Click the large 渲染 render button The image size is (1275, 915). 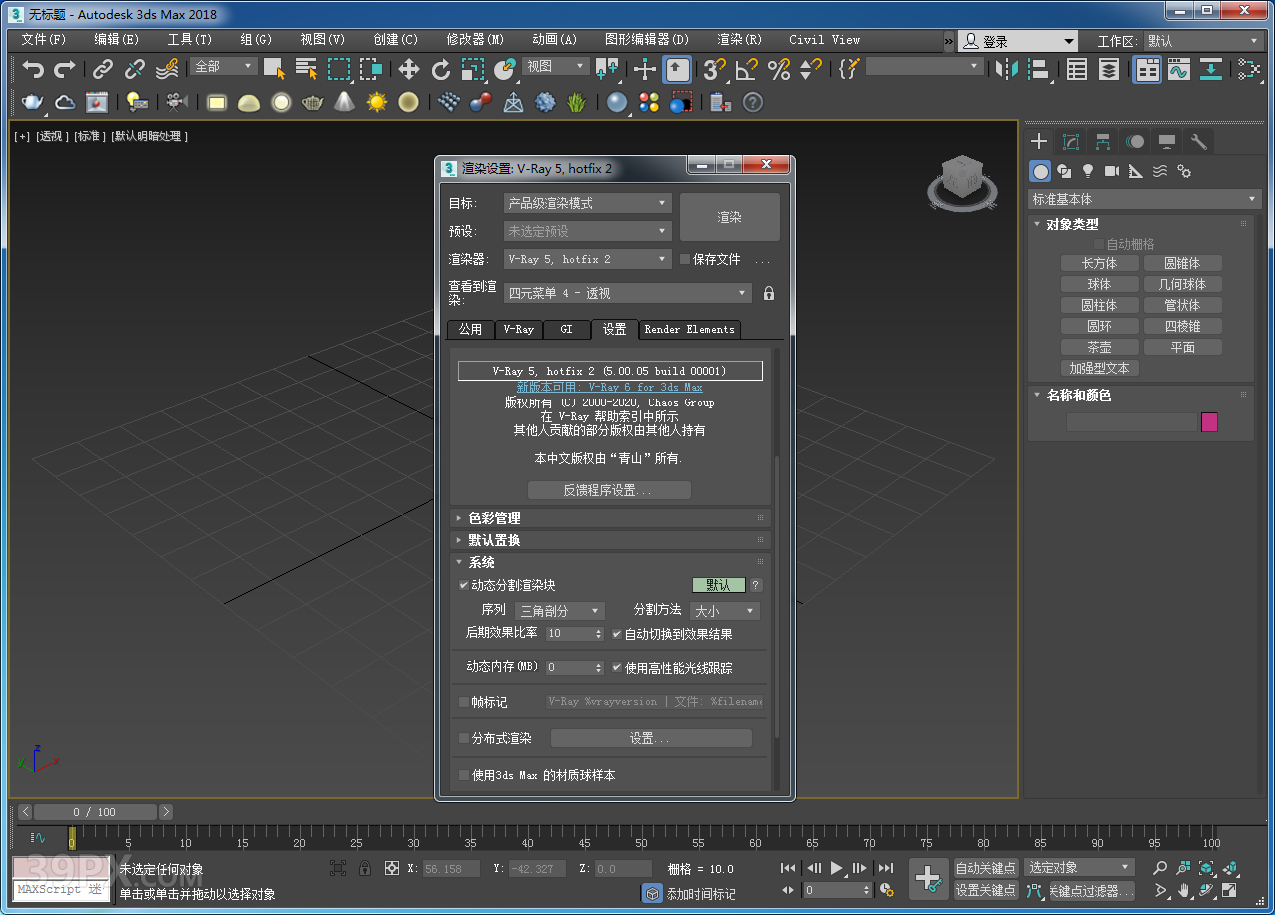point(730,217)
